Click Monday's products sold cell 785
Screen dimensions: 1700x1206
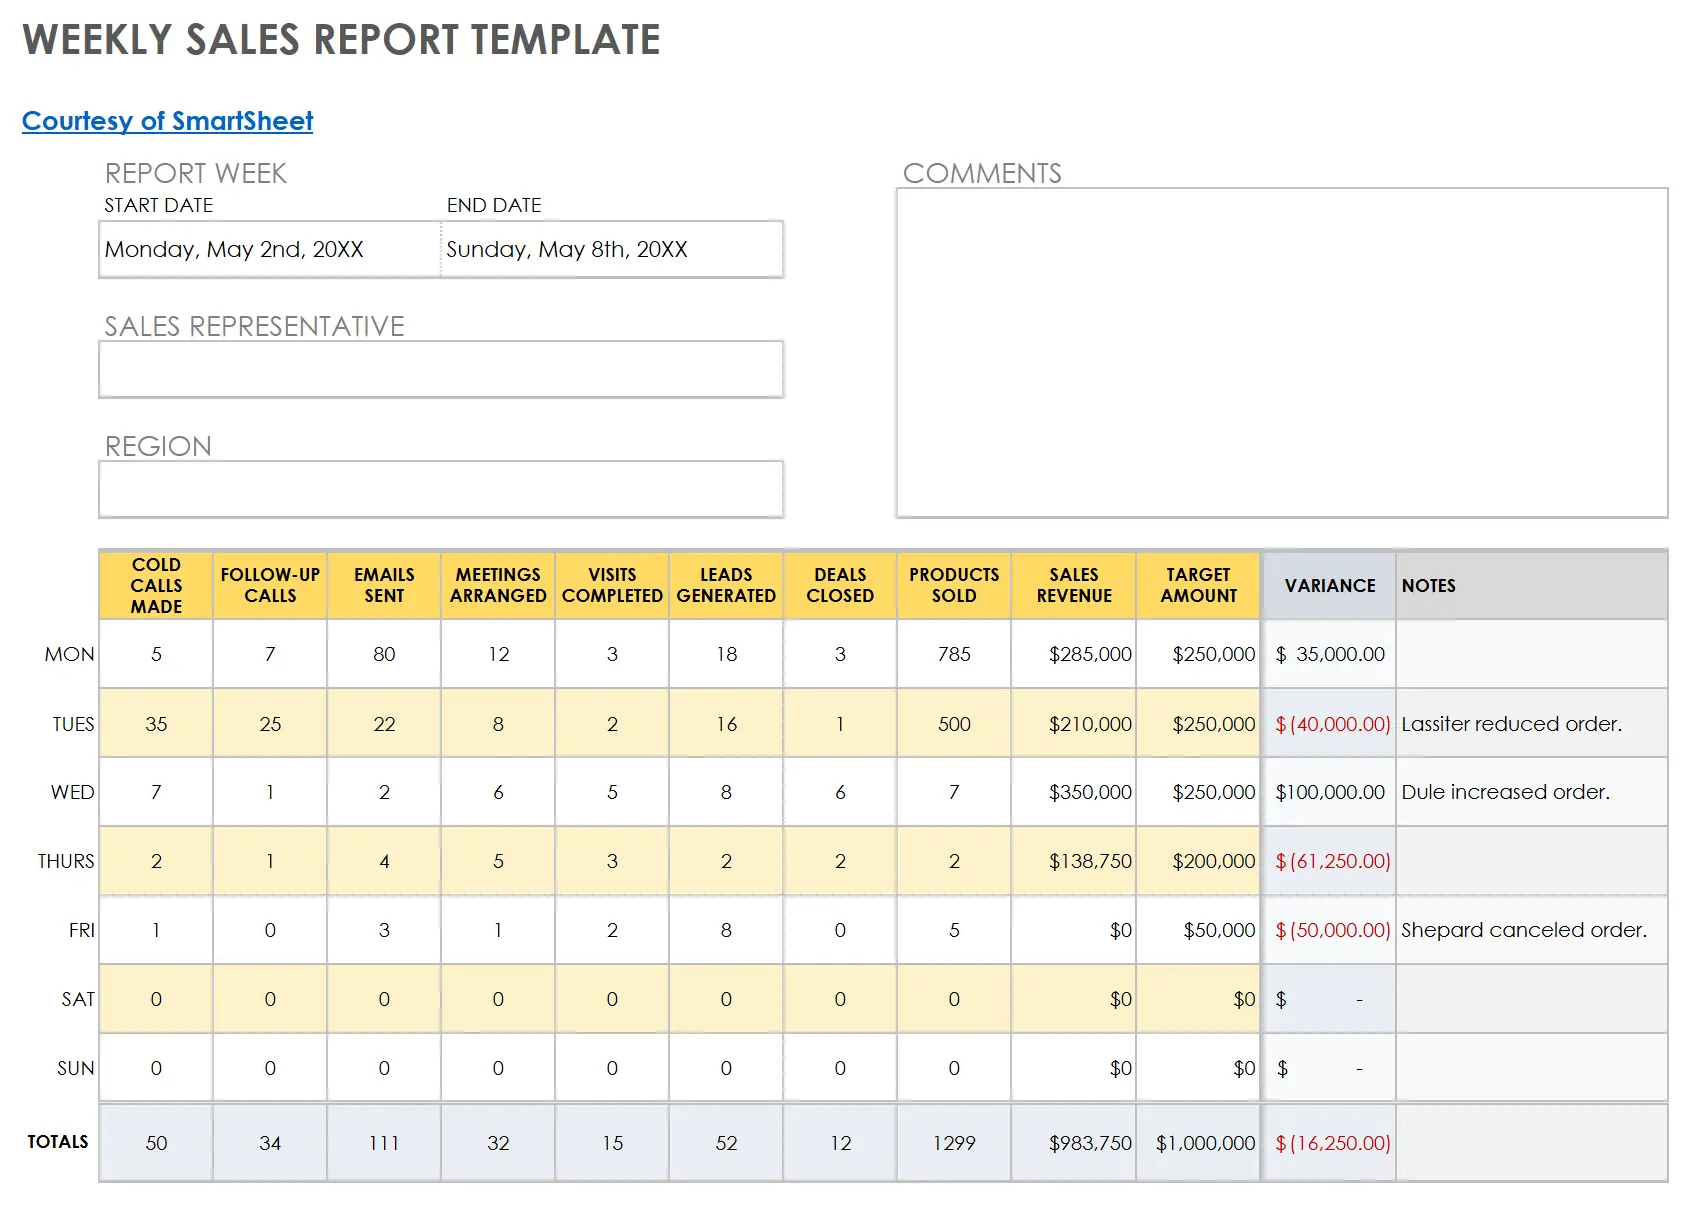pos(954,654)
